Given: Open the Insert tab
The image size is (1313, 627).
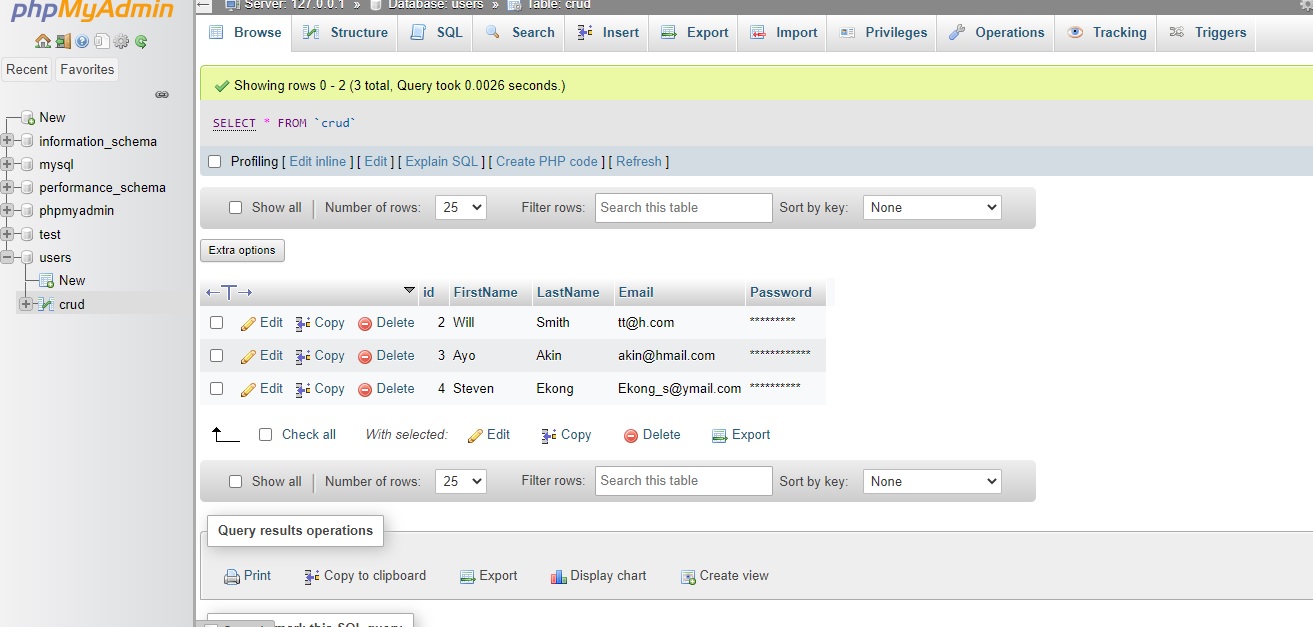Looking at the screenshot, I should point(608,33).
